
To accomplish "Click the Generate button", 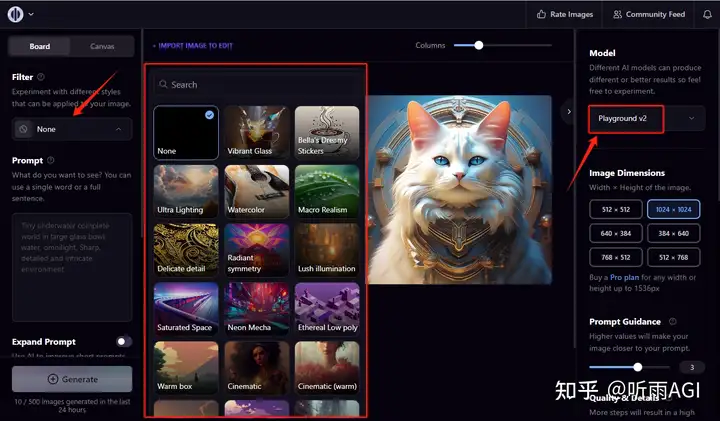I will tap(72, 379).
